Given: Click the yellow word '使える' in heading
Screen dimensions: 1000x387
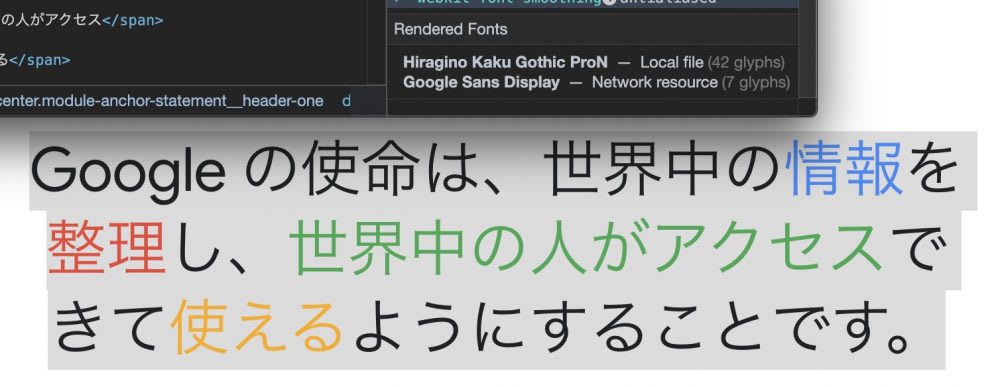Looking at the screenshot, I should tap(258, 327).
